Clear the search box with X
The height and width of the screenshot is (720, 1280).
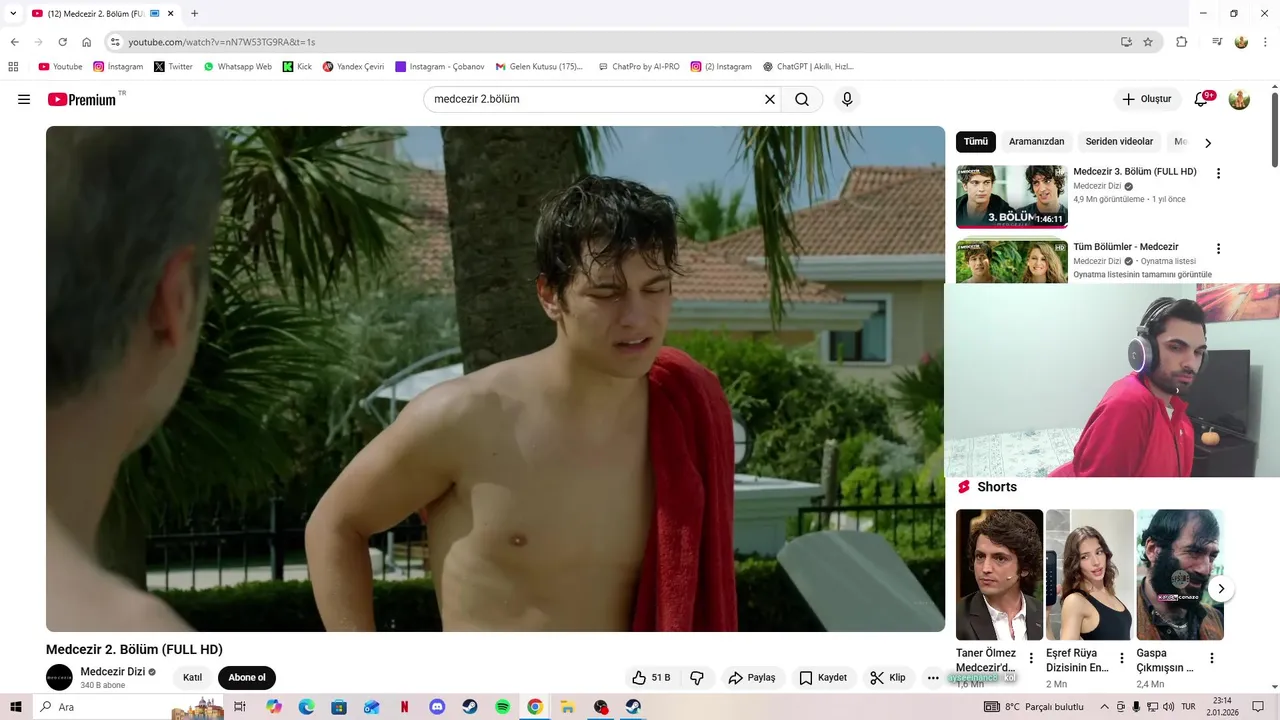coord(770,99)
